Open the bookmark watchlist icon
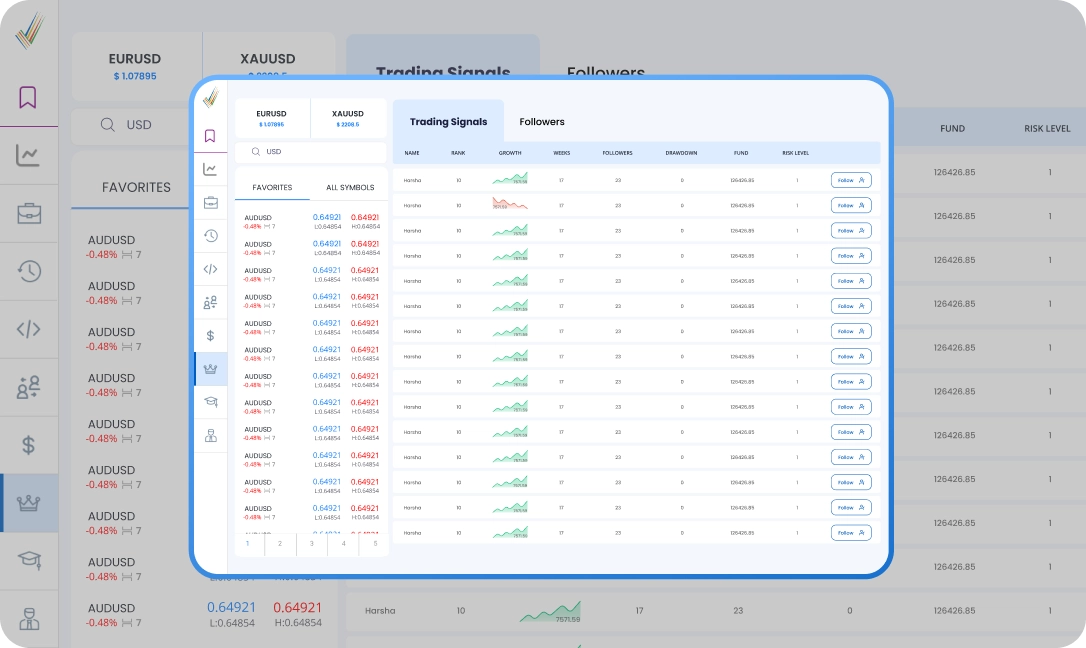Image resolution: width=1086 pixels, height=648 pixels. point(210,136)
